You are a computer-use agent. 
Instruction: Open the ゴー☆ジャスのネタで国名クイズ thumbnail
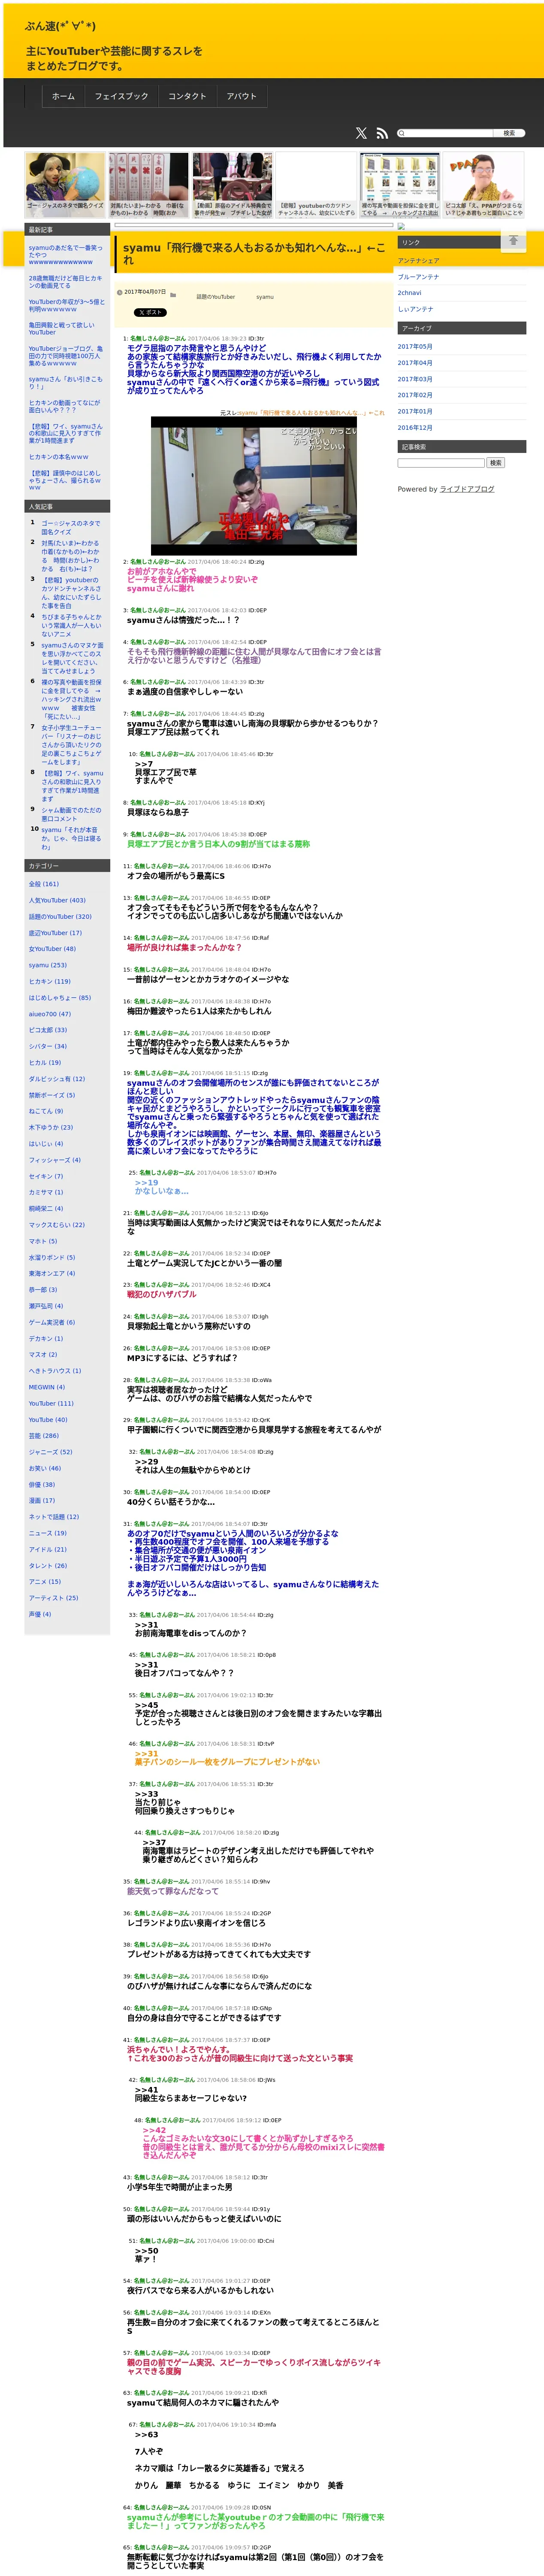pyautogui.click(x=65, y=184)
